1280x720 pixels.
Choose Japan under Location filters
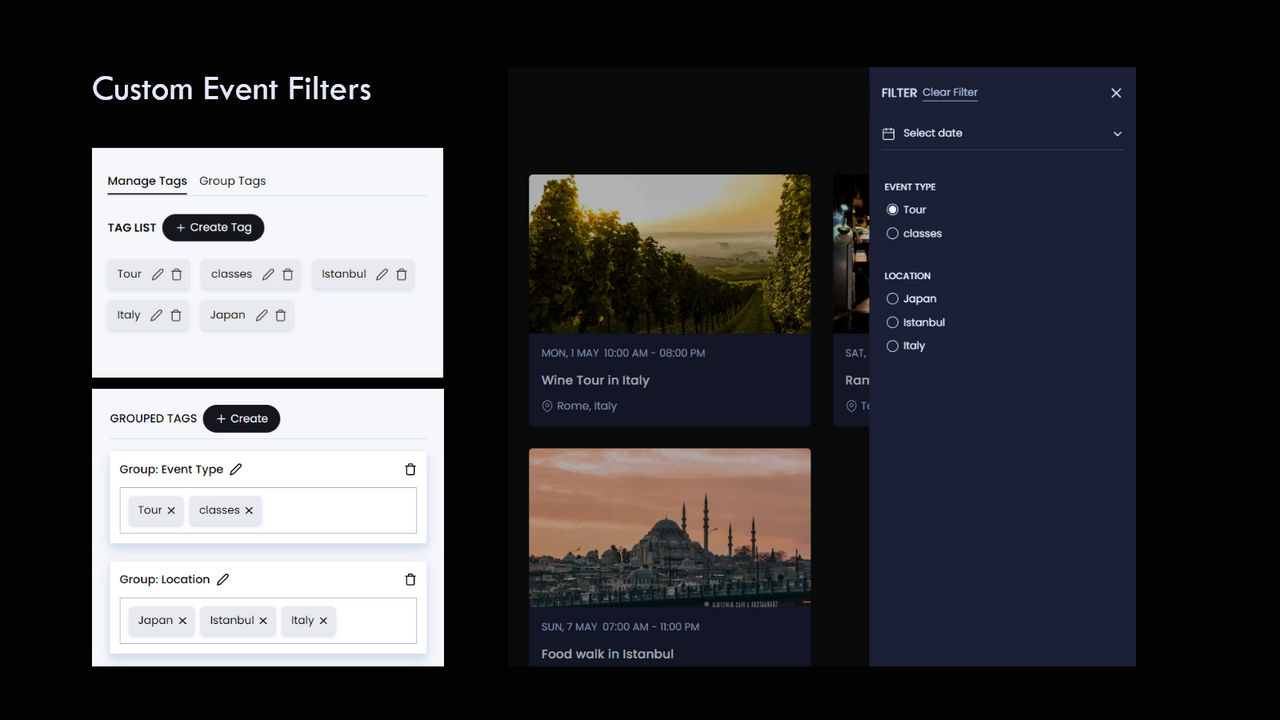click(x=891, y=298)
